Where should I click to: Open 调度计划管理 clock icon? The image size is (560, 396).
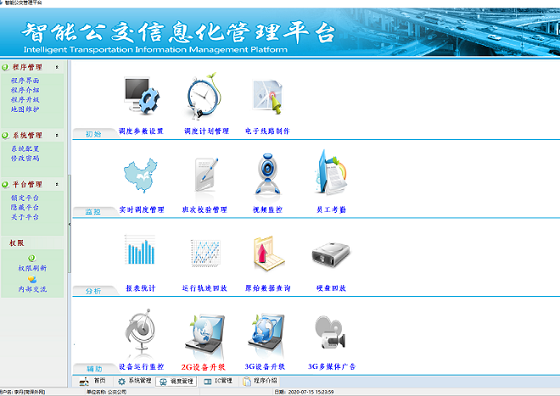click(204, 95)
